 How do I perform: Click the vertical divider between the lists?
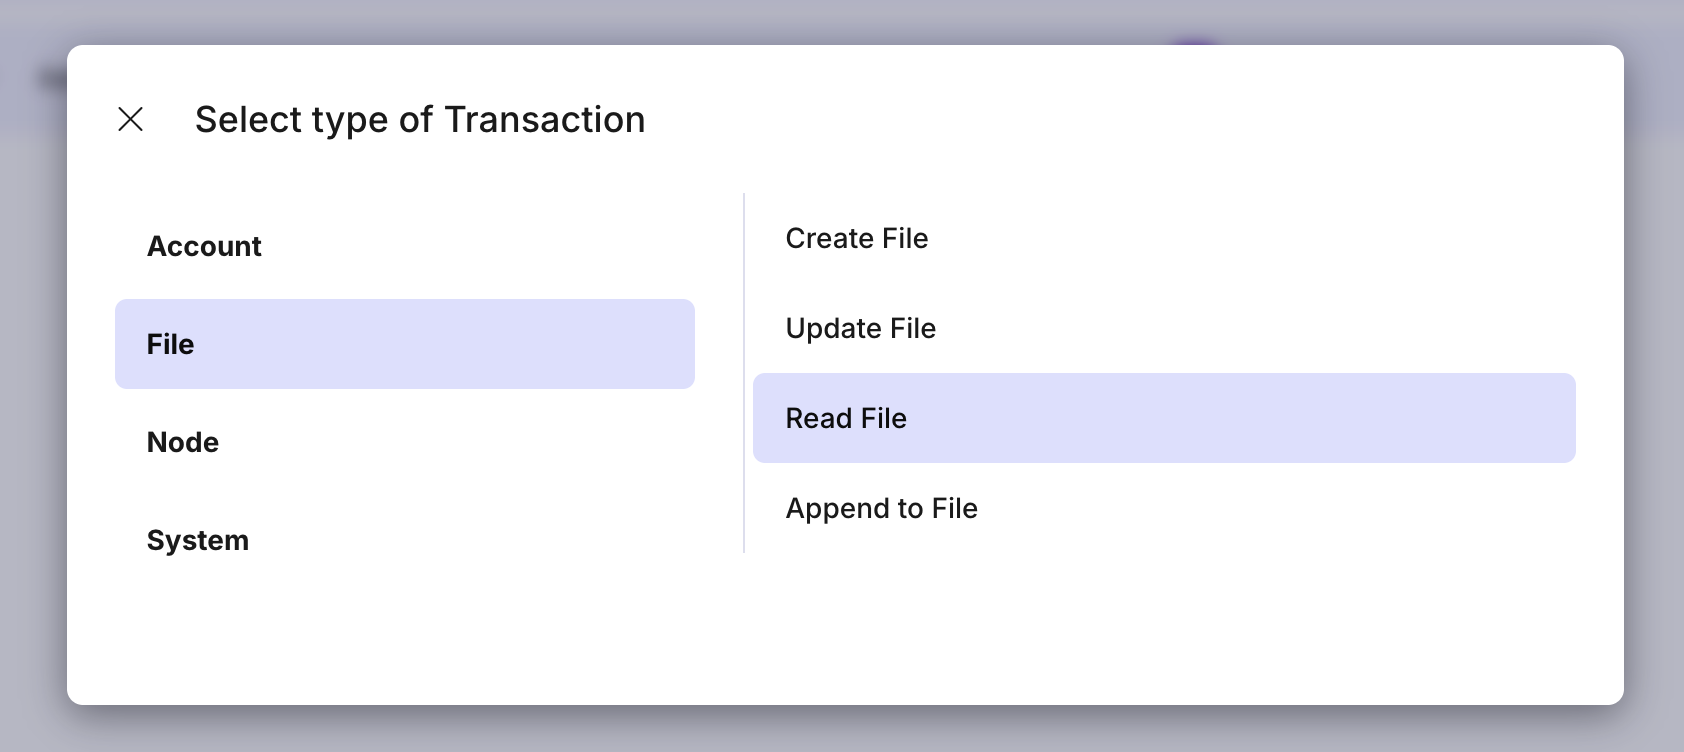coord(744,372)
